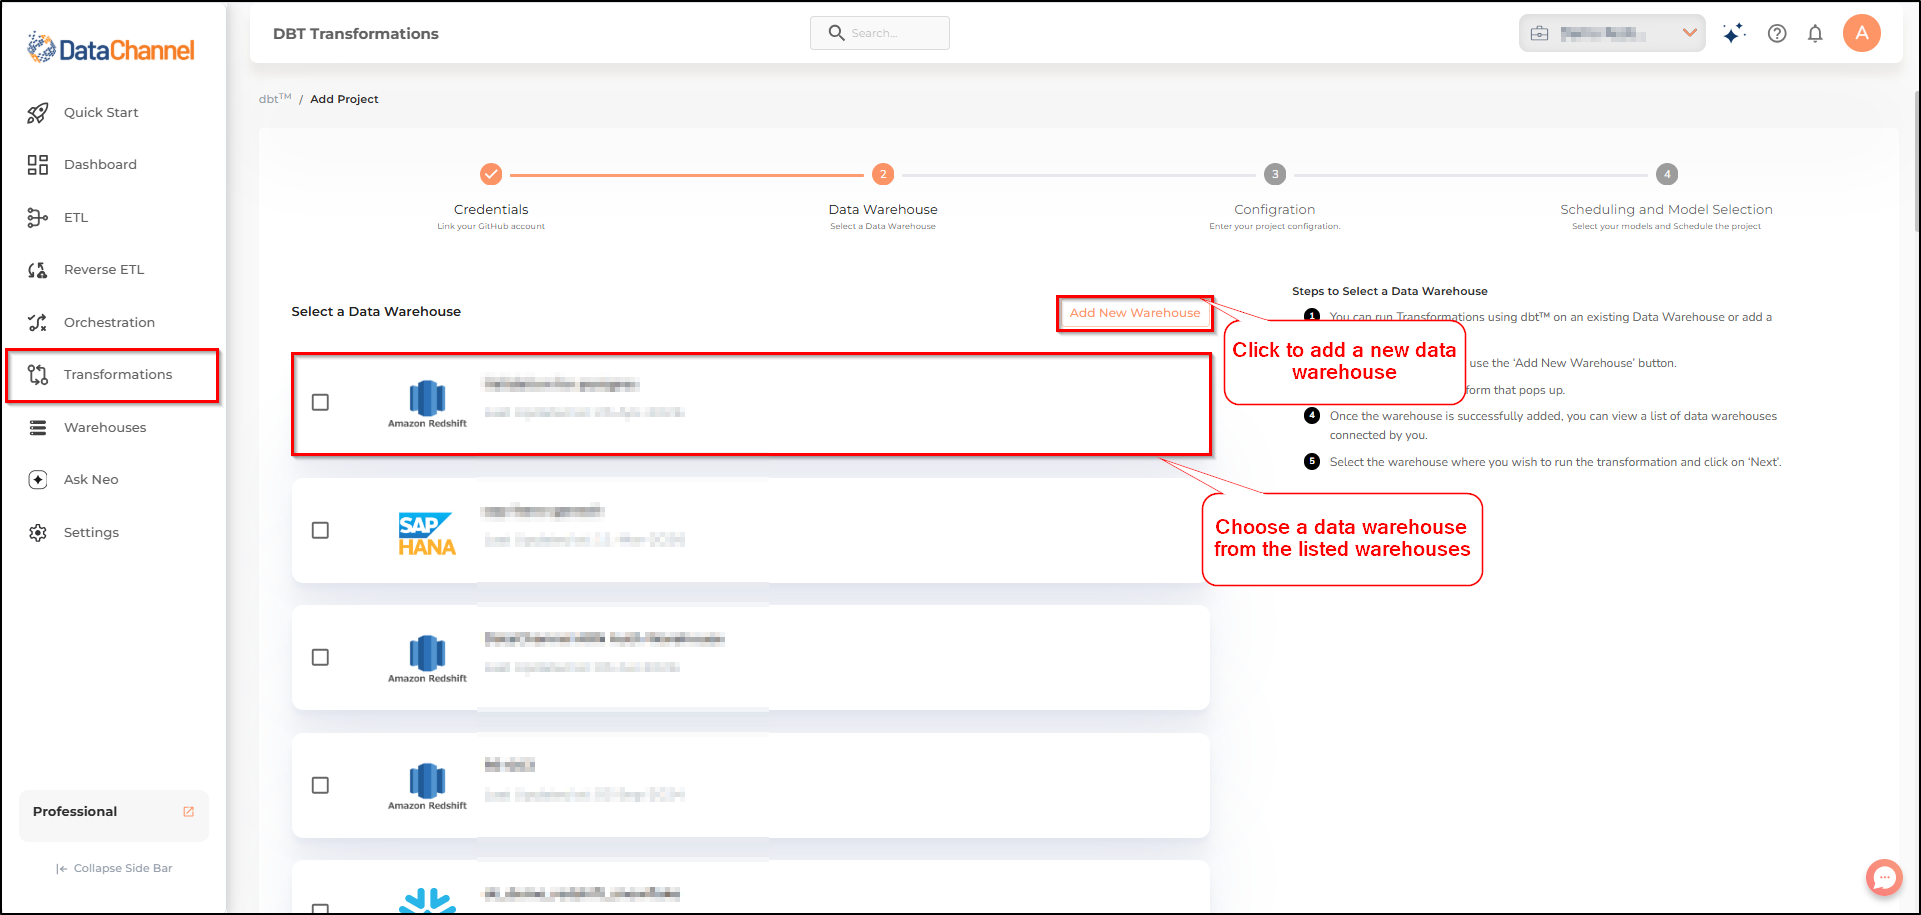Click Add New Warehouse button
Image resolution: width=1921 pixels, height=915 pixels.
coord(1135,313)
